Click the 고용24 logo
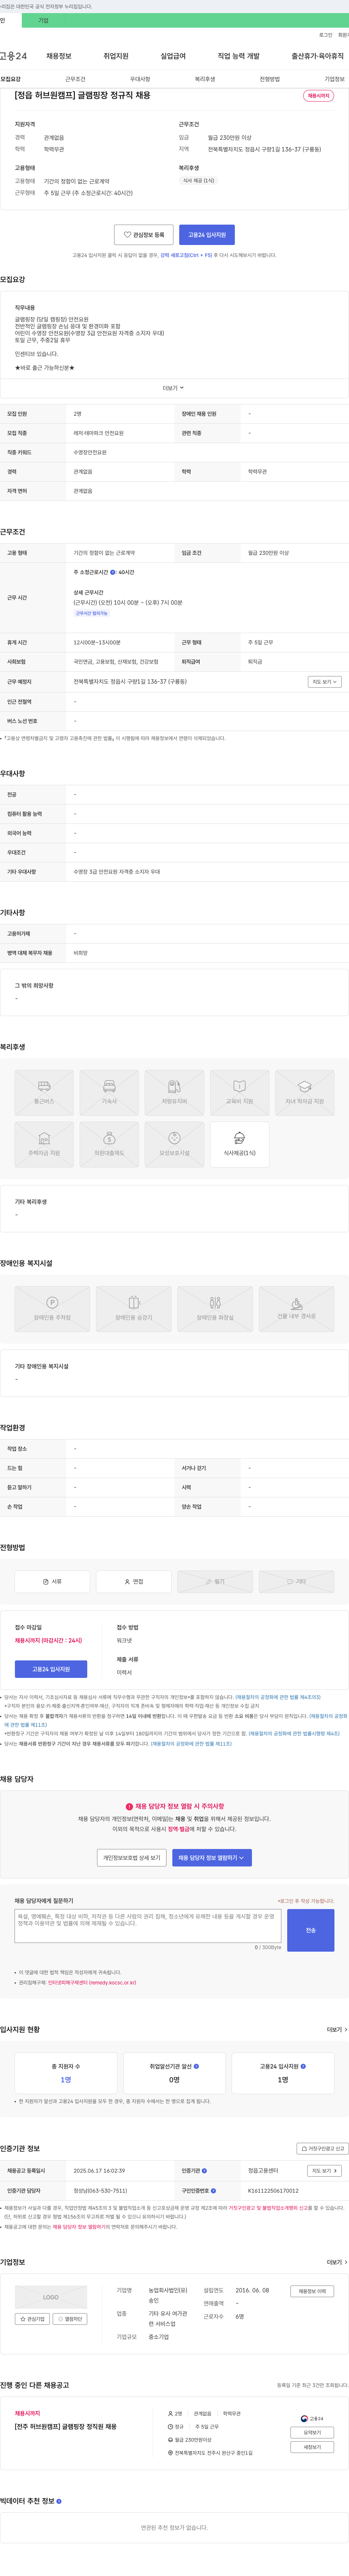Viewport: 349px width, 2576px height. coord(13,56)
